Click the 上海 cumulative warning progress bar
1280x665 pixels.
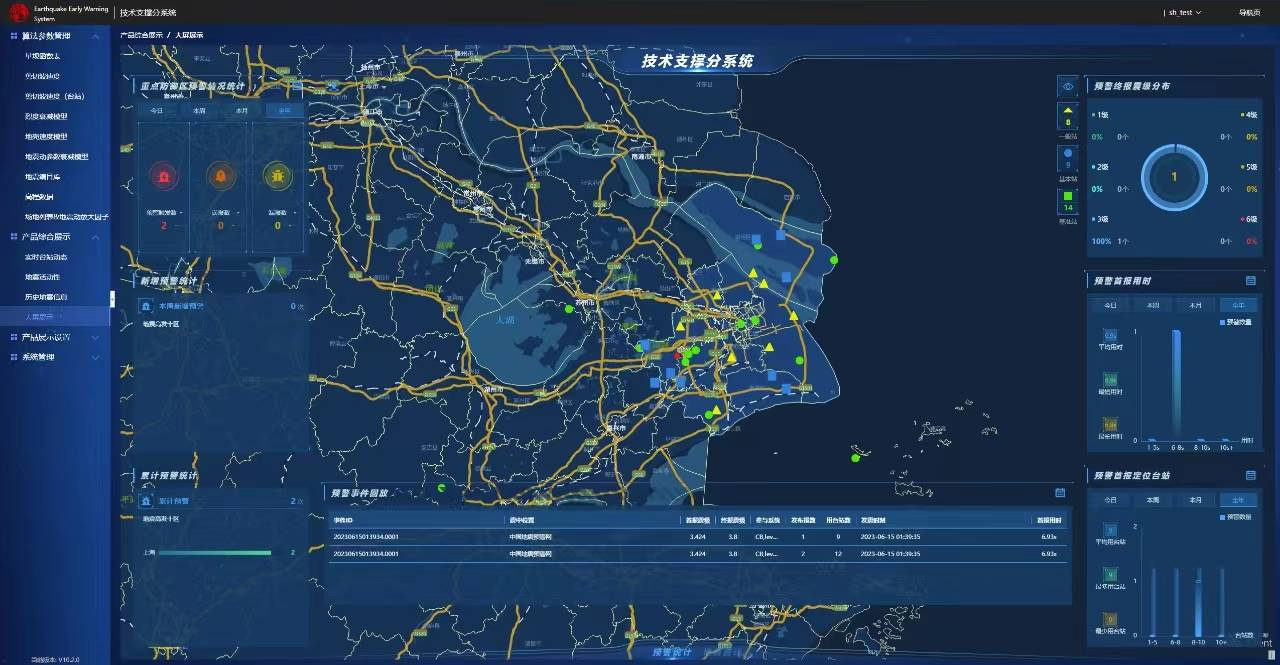coord(215,552)
